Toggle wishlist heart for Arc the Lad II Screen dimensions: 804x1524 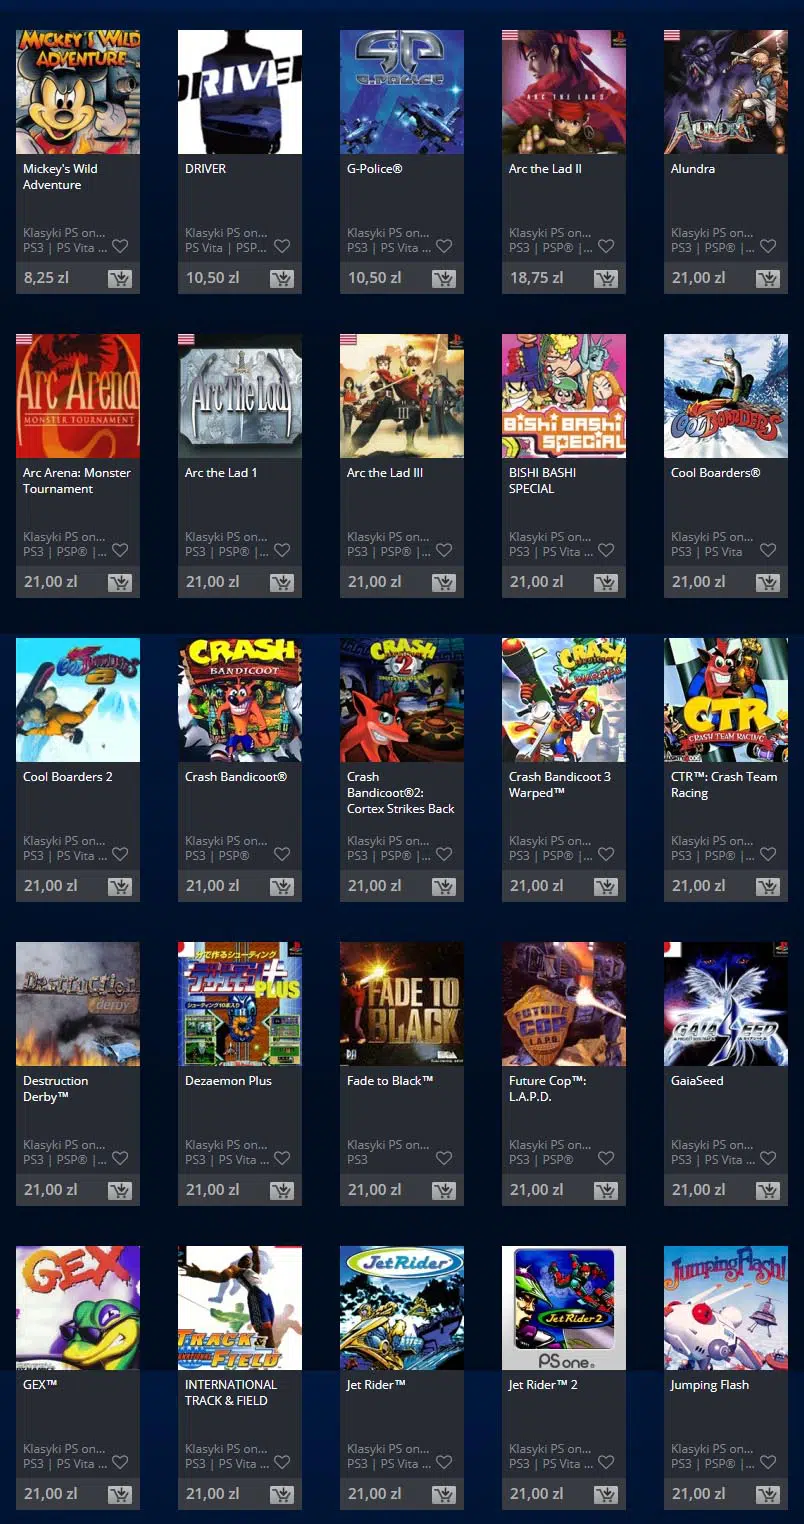[x=606, y=246]
